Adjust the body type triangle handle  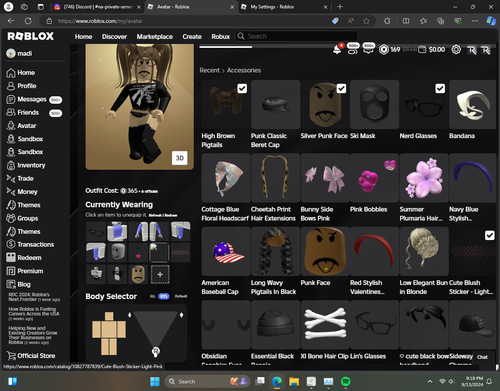(x=156, y=351)
